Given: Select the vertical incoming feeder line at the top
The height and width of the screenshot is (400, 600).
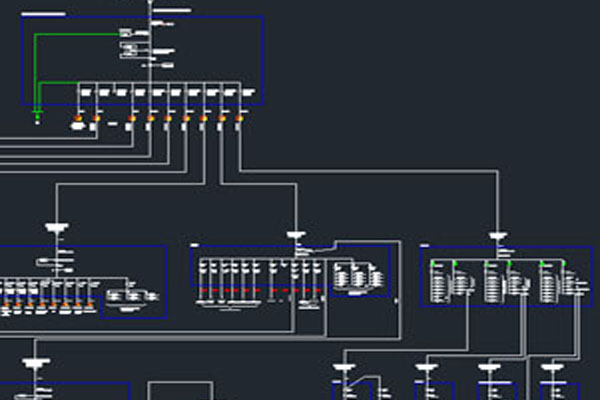Looking at the screenshot, I should (150, 8).
